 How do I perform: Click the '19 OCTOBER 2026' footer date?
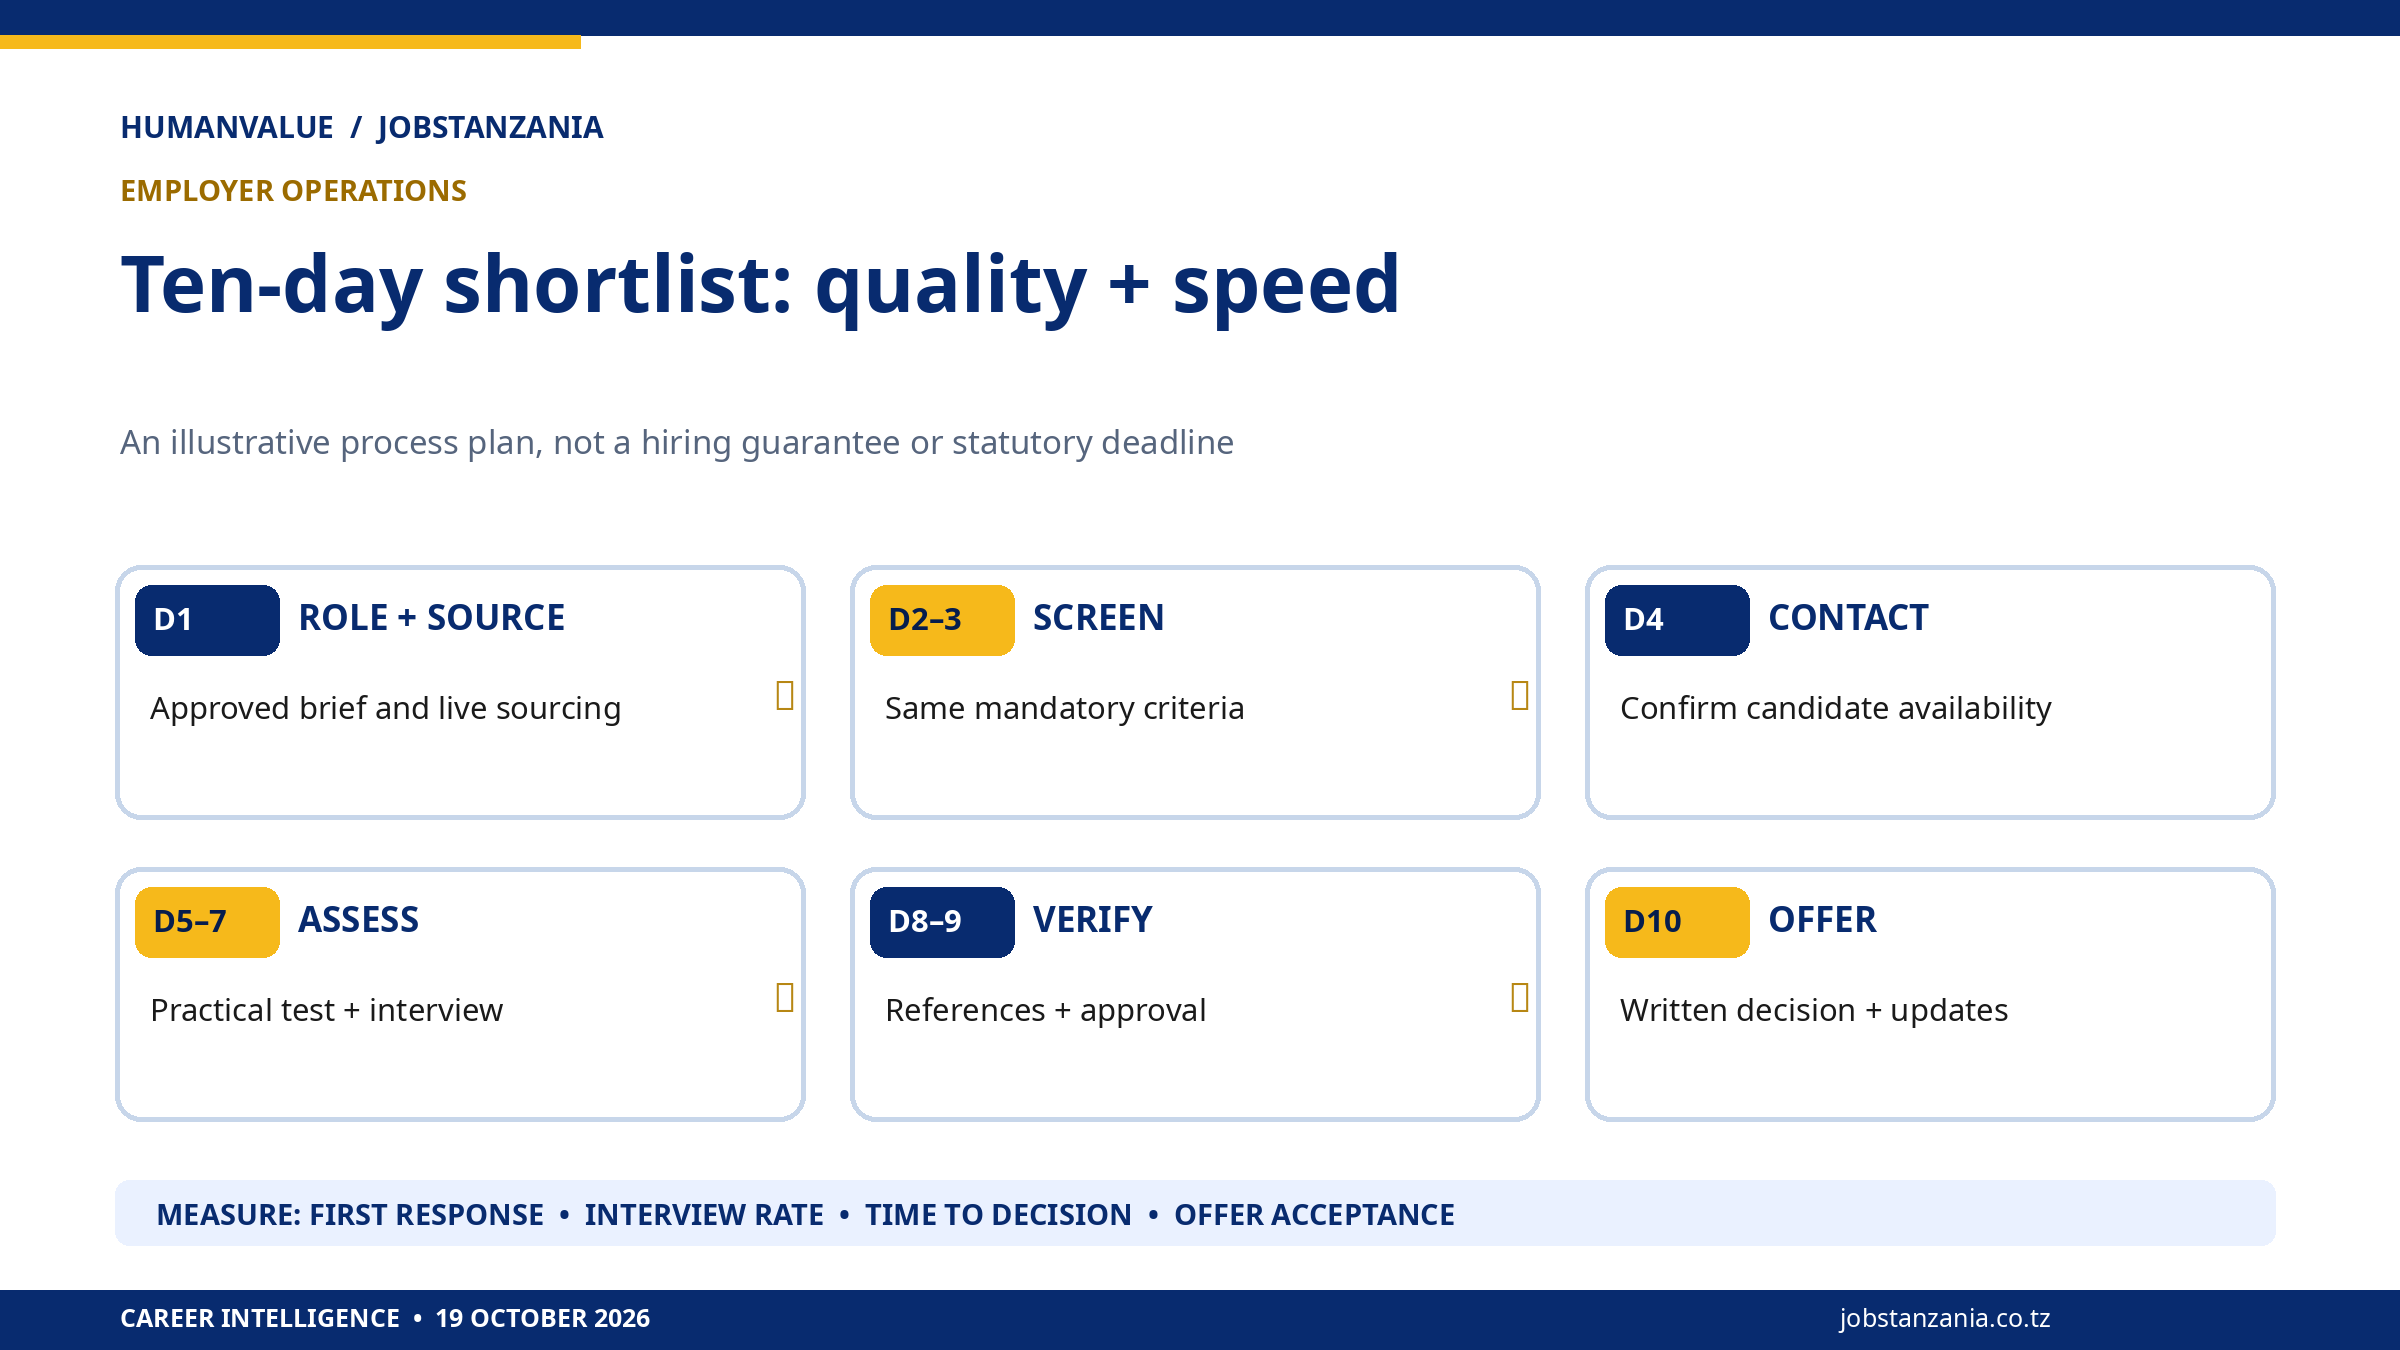click(543, 1319)
